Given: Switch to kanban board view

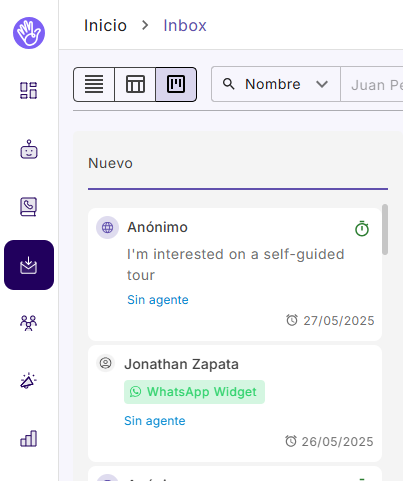Looking at the screenshot, I should coord(176,84).
